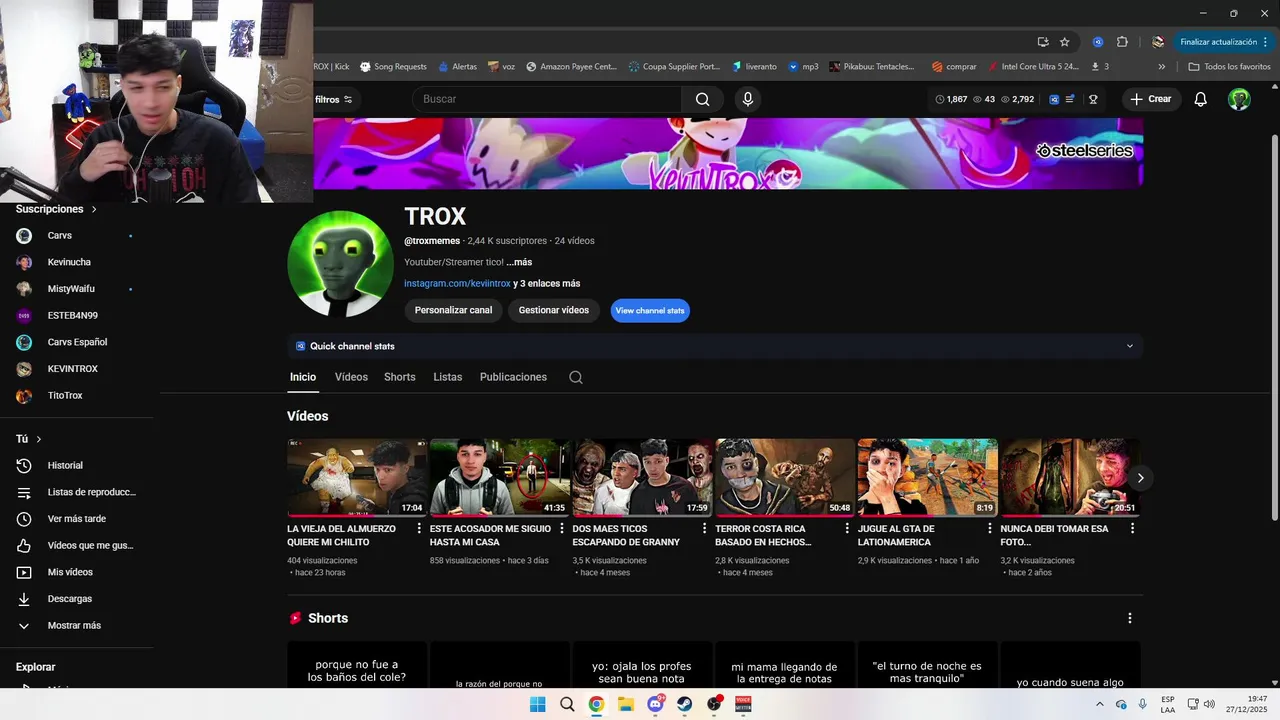This screenshot has width=1280, height=720.
Task: Open Steam from the taskbar
Action: coord(684,704)
